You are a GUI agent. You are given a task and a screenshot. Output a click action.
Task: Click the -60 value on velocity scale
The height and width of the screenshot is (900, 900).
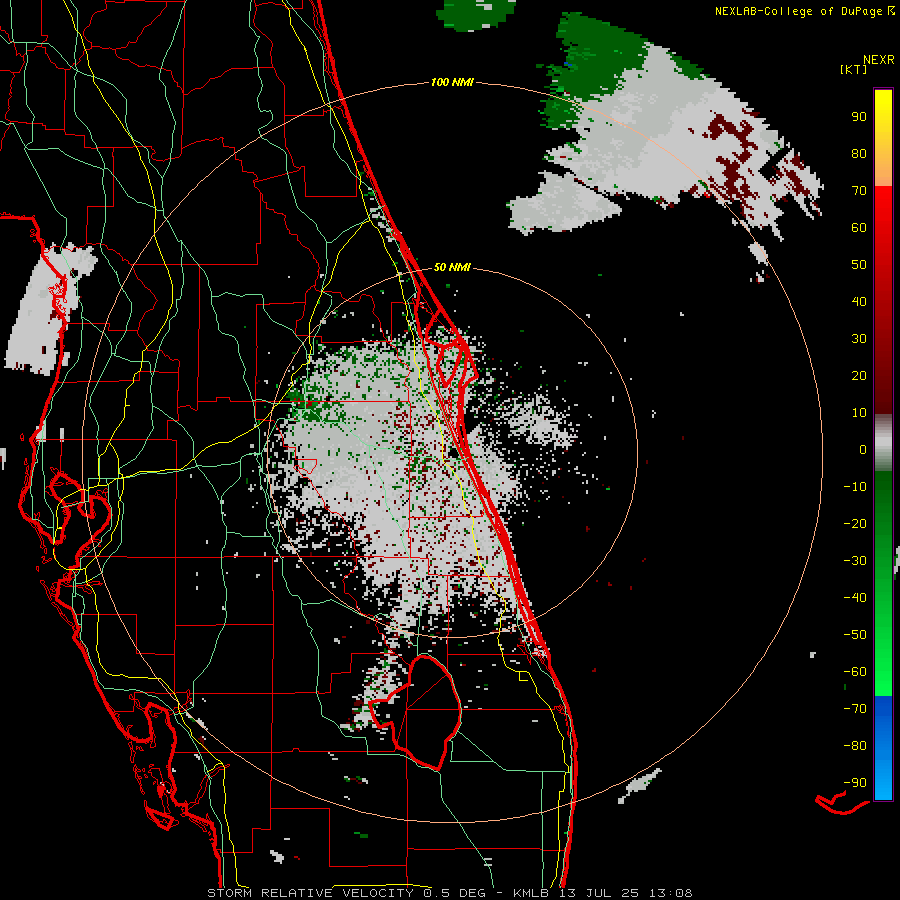tap(855, 672)
